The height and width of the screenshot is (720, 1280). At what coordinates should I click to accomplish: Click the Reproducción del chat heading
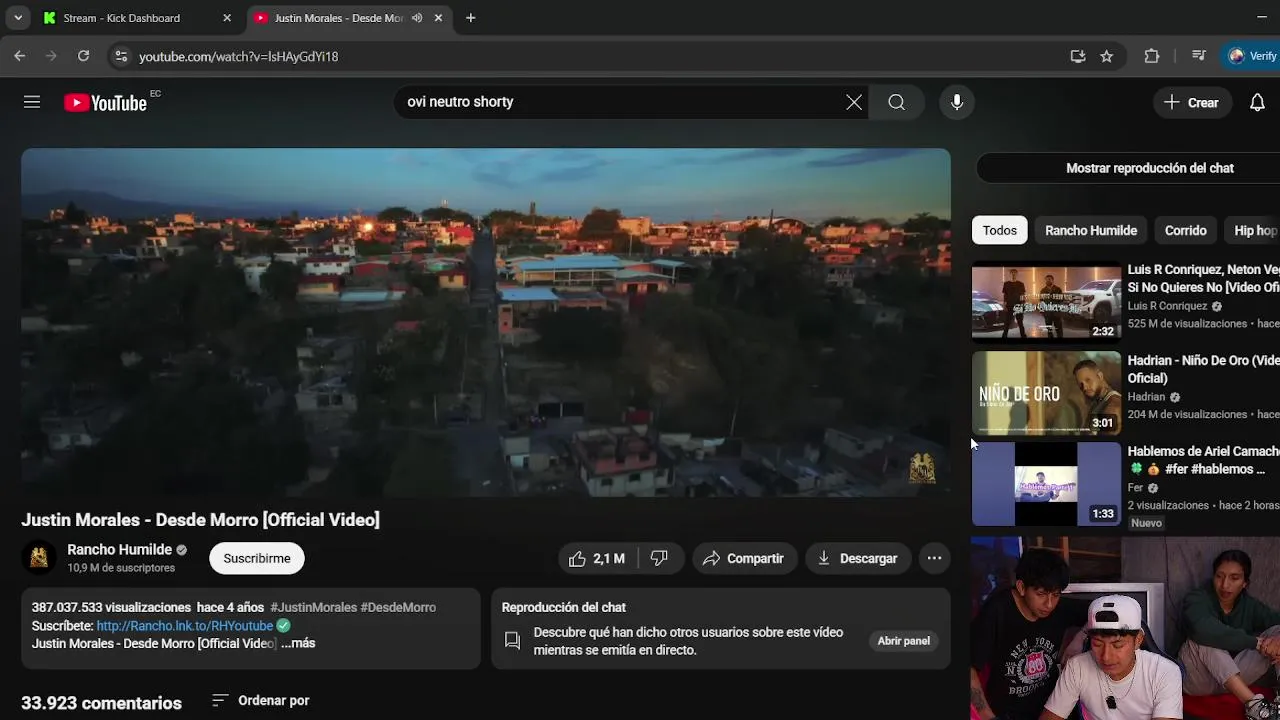[564, 607]
